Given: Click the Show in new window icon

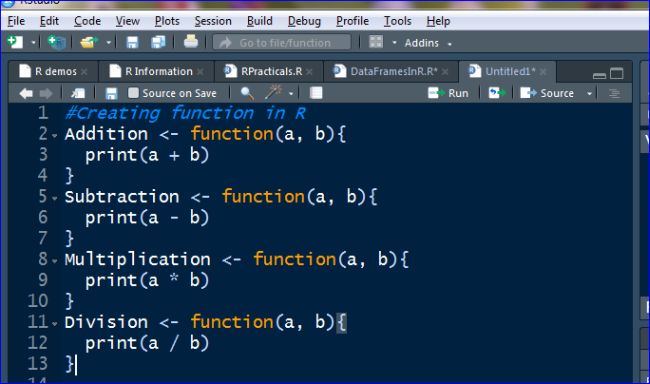Looking at the screenshot, I should (78, 93).
